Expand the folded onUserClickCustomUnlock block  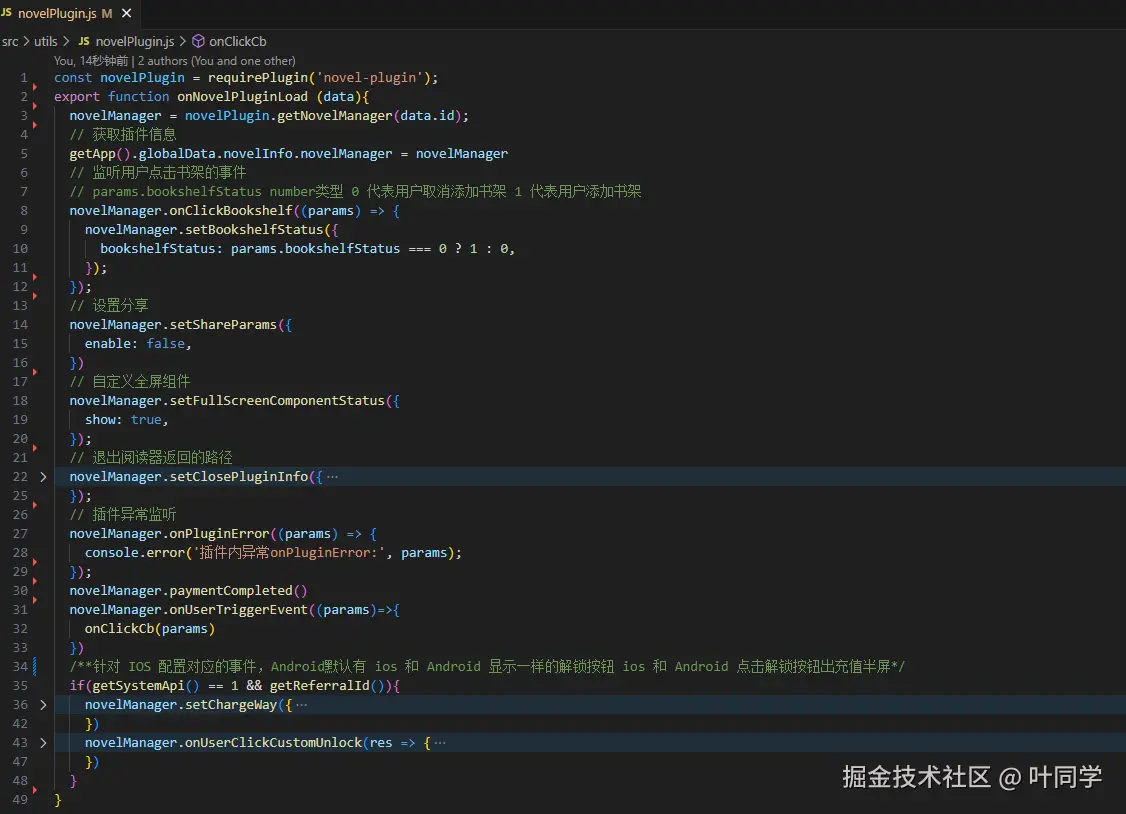(x=43, y=743)
